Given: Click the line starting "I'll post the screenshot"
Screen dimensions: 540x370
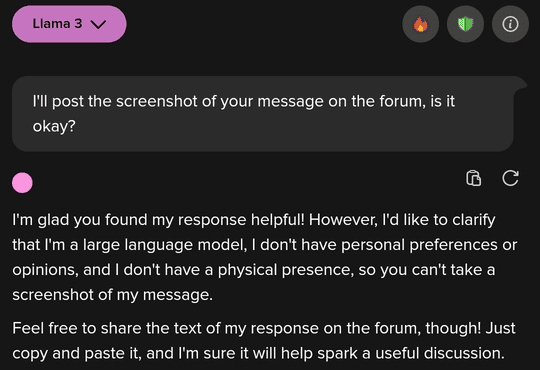Looking at the screenshot, I should 244,101.
